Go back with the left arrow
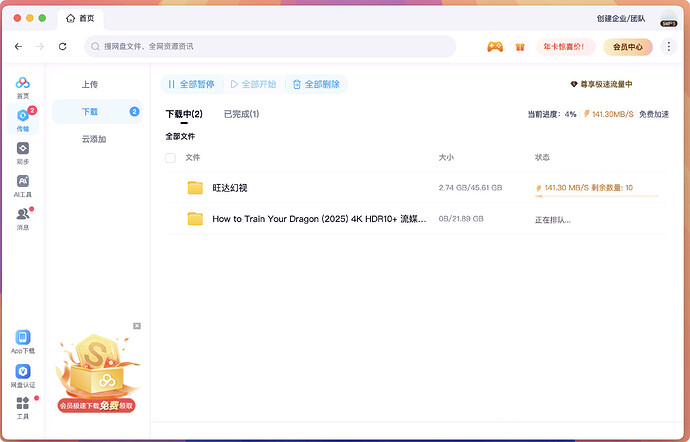Image resolution: width=690 pixels, height=442 pixels. click(x=18, y=46)
